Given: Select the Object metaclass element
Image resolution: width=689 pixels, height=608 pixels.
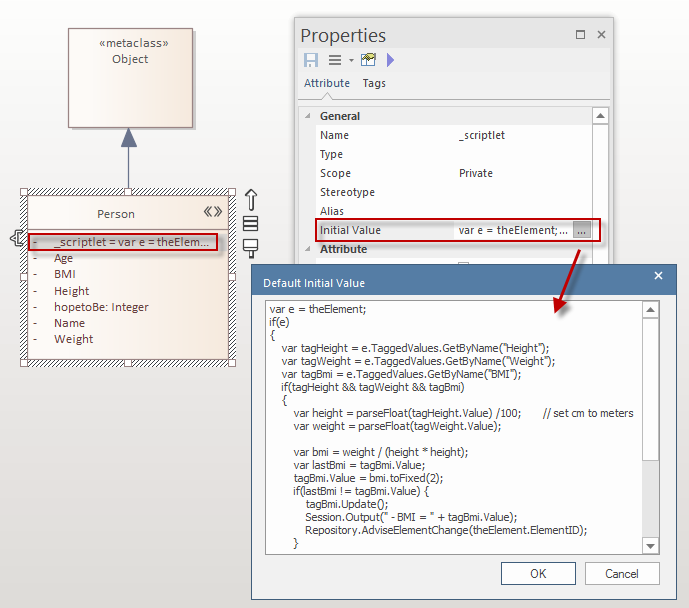Looking at the screenshot, I should [x=130, y=77].
